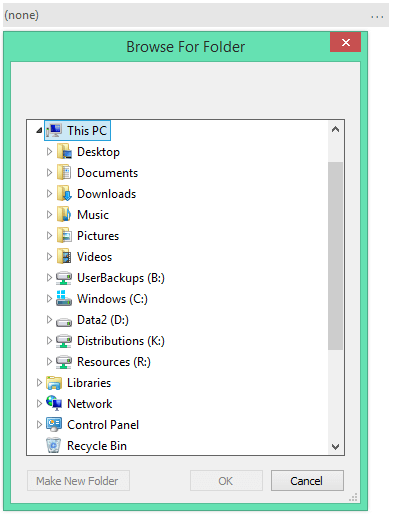Select the Desktop label
This screenshot has width=393, height=514.
click(x=98, y=152)
